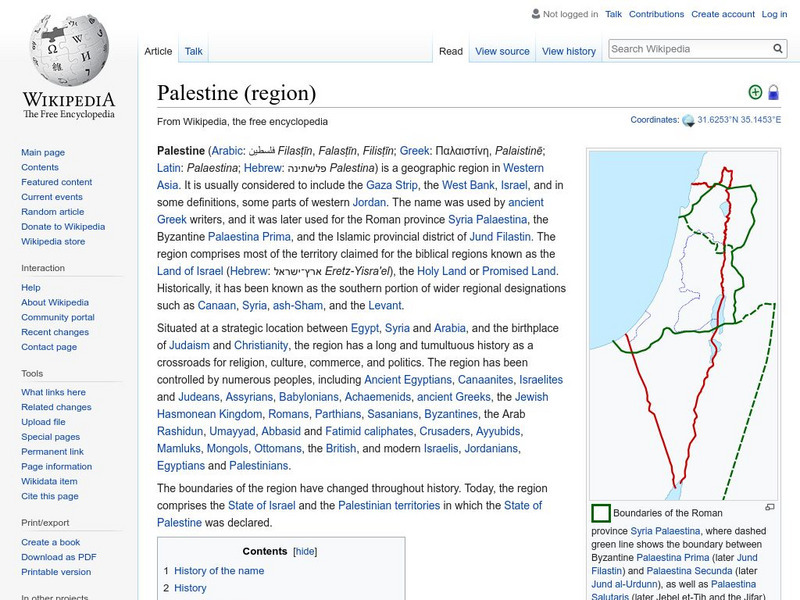The height and width of the screenshot is (600, 800).
Task: Select the Read tab
Action: pos(449,51)
